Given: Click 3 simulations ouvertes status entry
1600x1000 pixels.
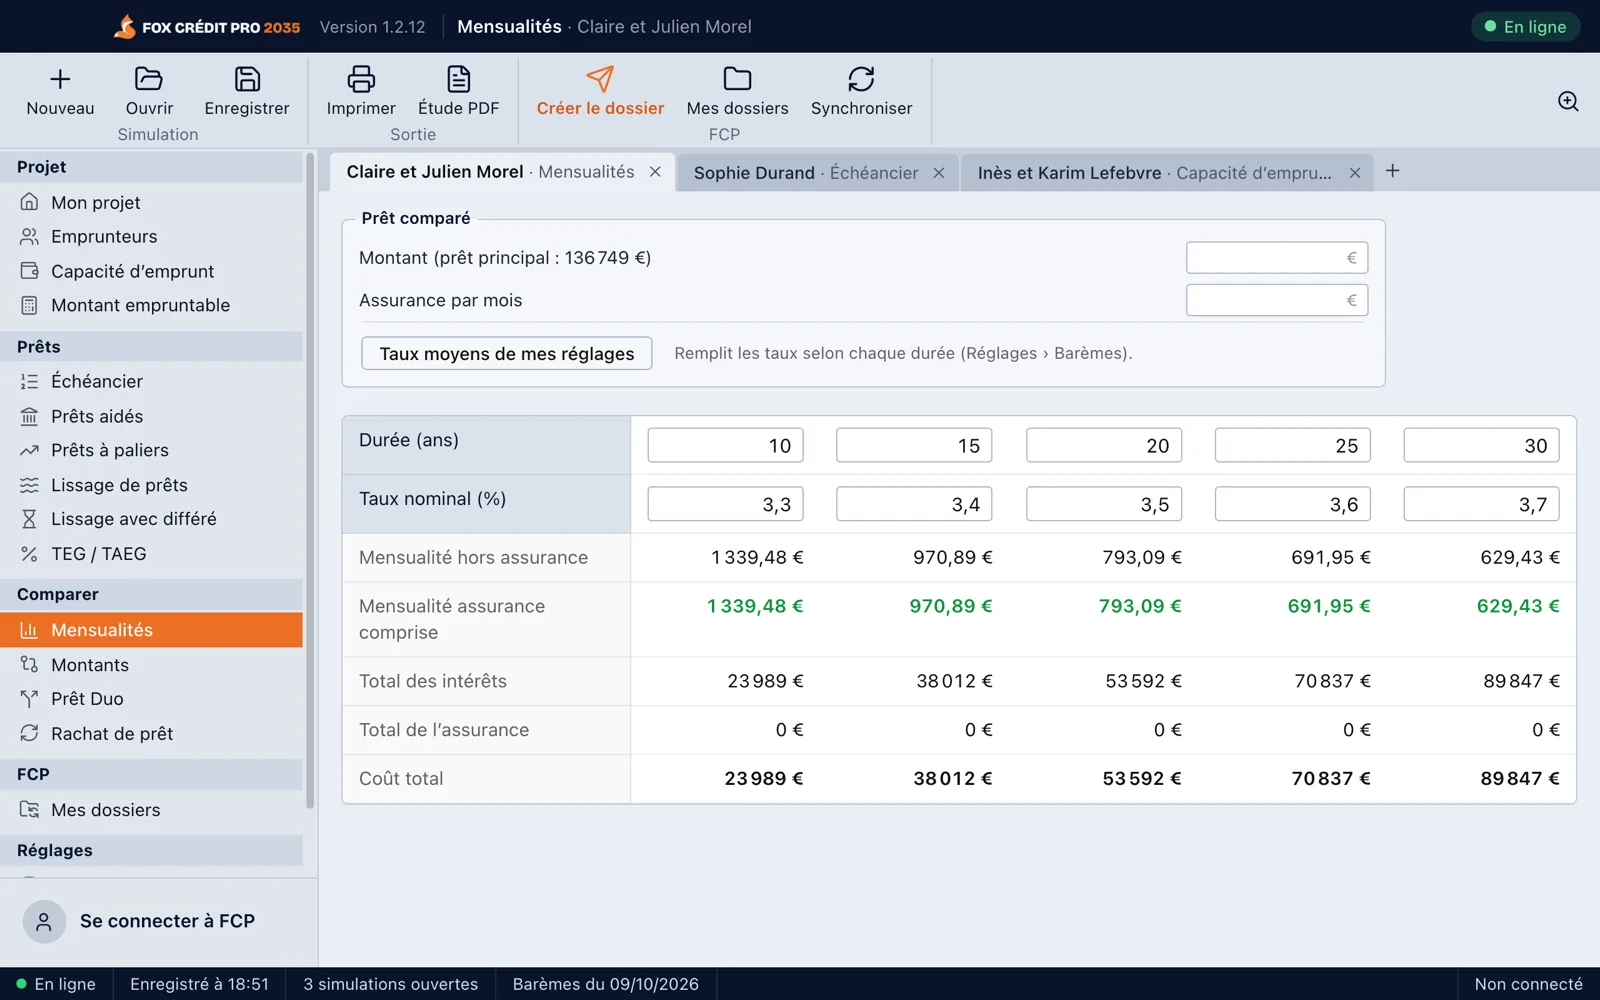Looking at the screenshot, I should point(391,984).
